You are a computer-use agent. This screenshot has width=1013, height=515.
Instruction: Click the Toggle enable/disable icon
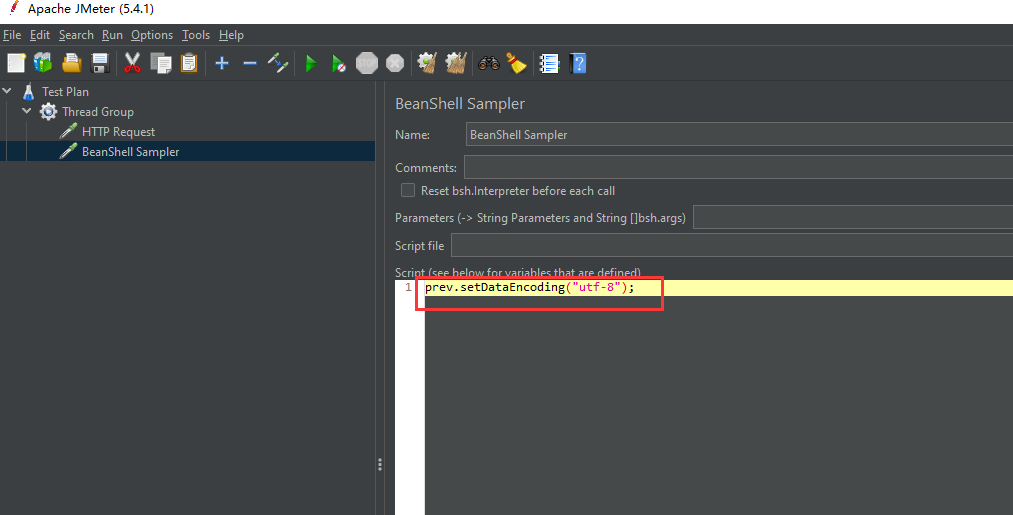[x=278, y=63]
